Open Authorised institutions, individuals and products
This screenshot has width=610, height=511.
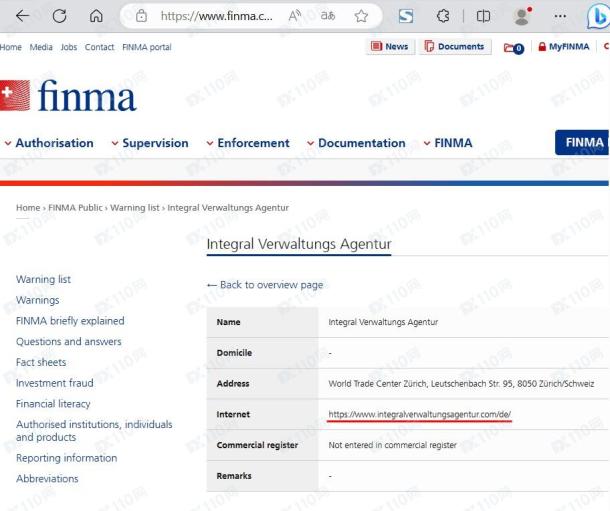coord(94,430)
